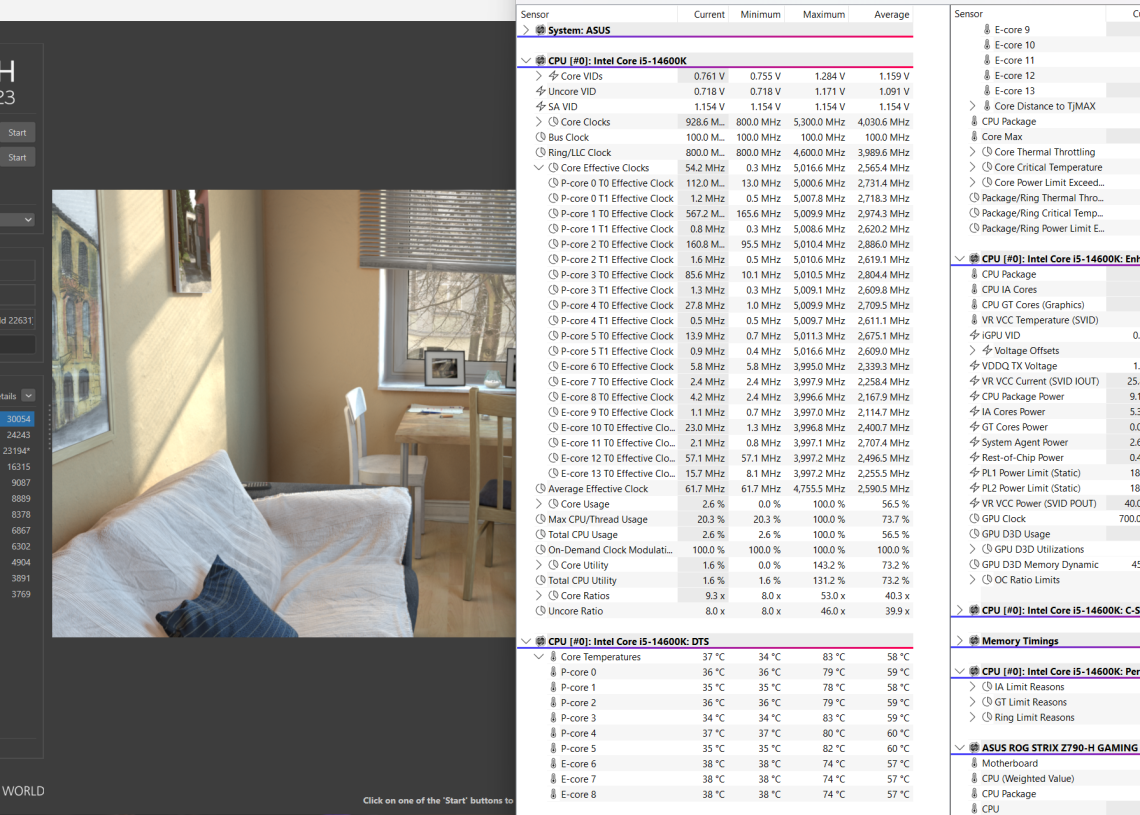Select the highlighted 30054 score entry
This screenshot has height=815, width=1140.
point(17,419)
